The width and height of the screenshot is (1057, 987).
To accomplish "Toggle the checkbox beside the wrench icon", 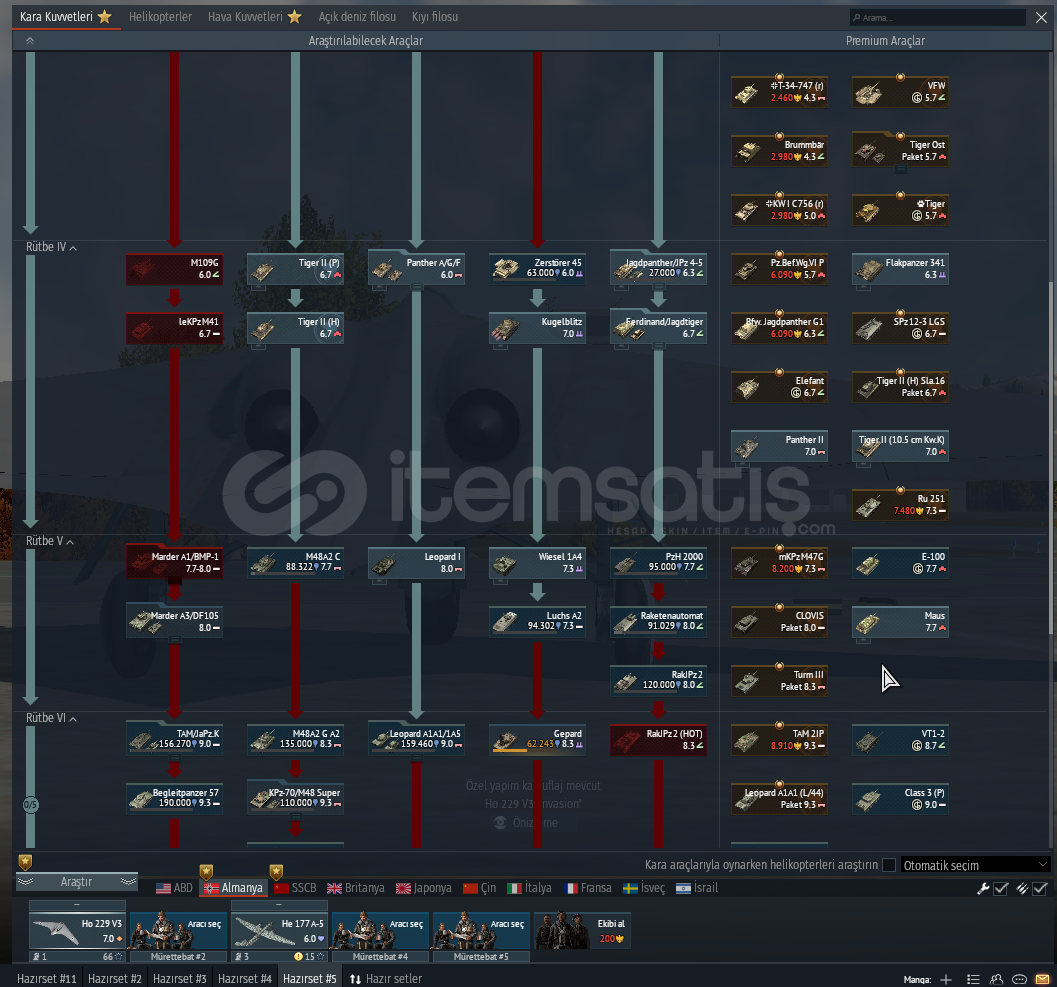I will tap(1001, 889).
